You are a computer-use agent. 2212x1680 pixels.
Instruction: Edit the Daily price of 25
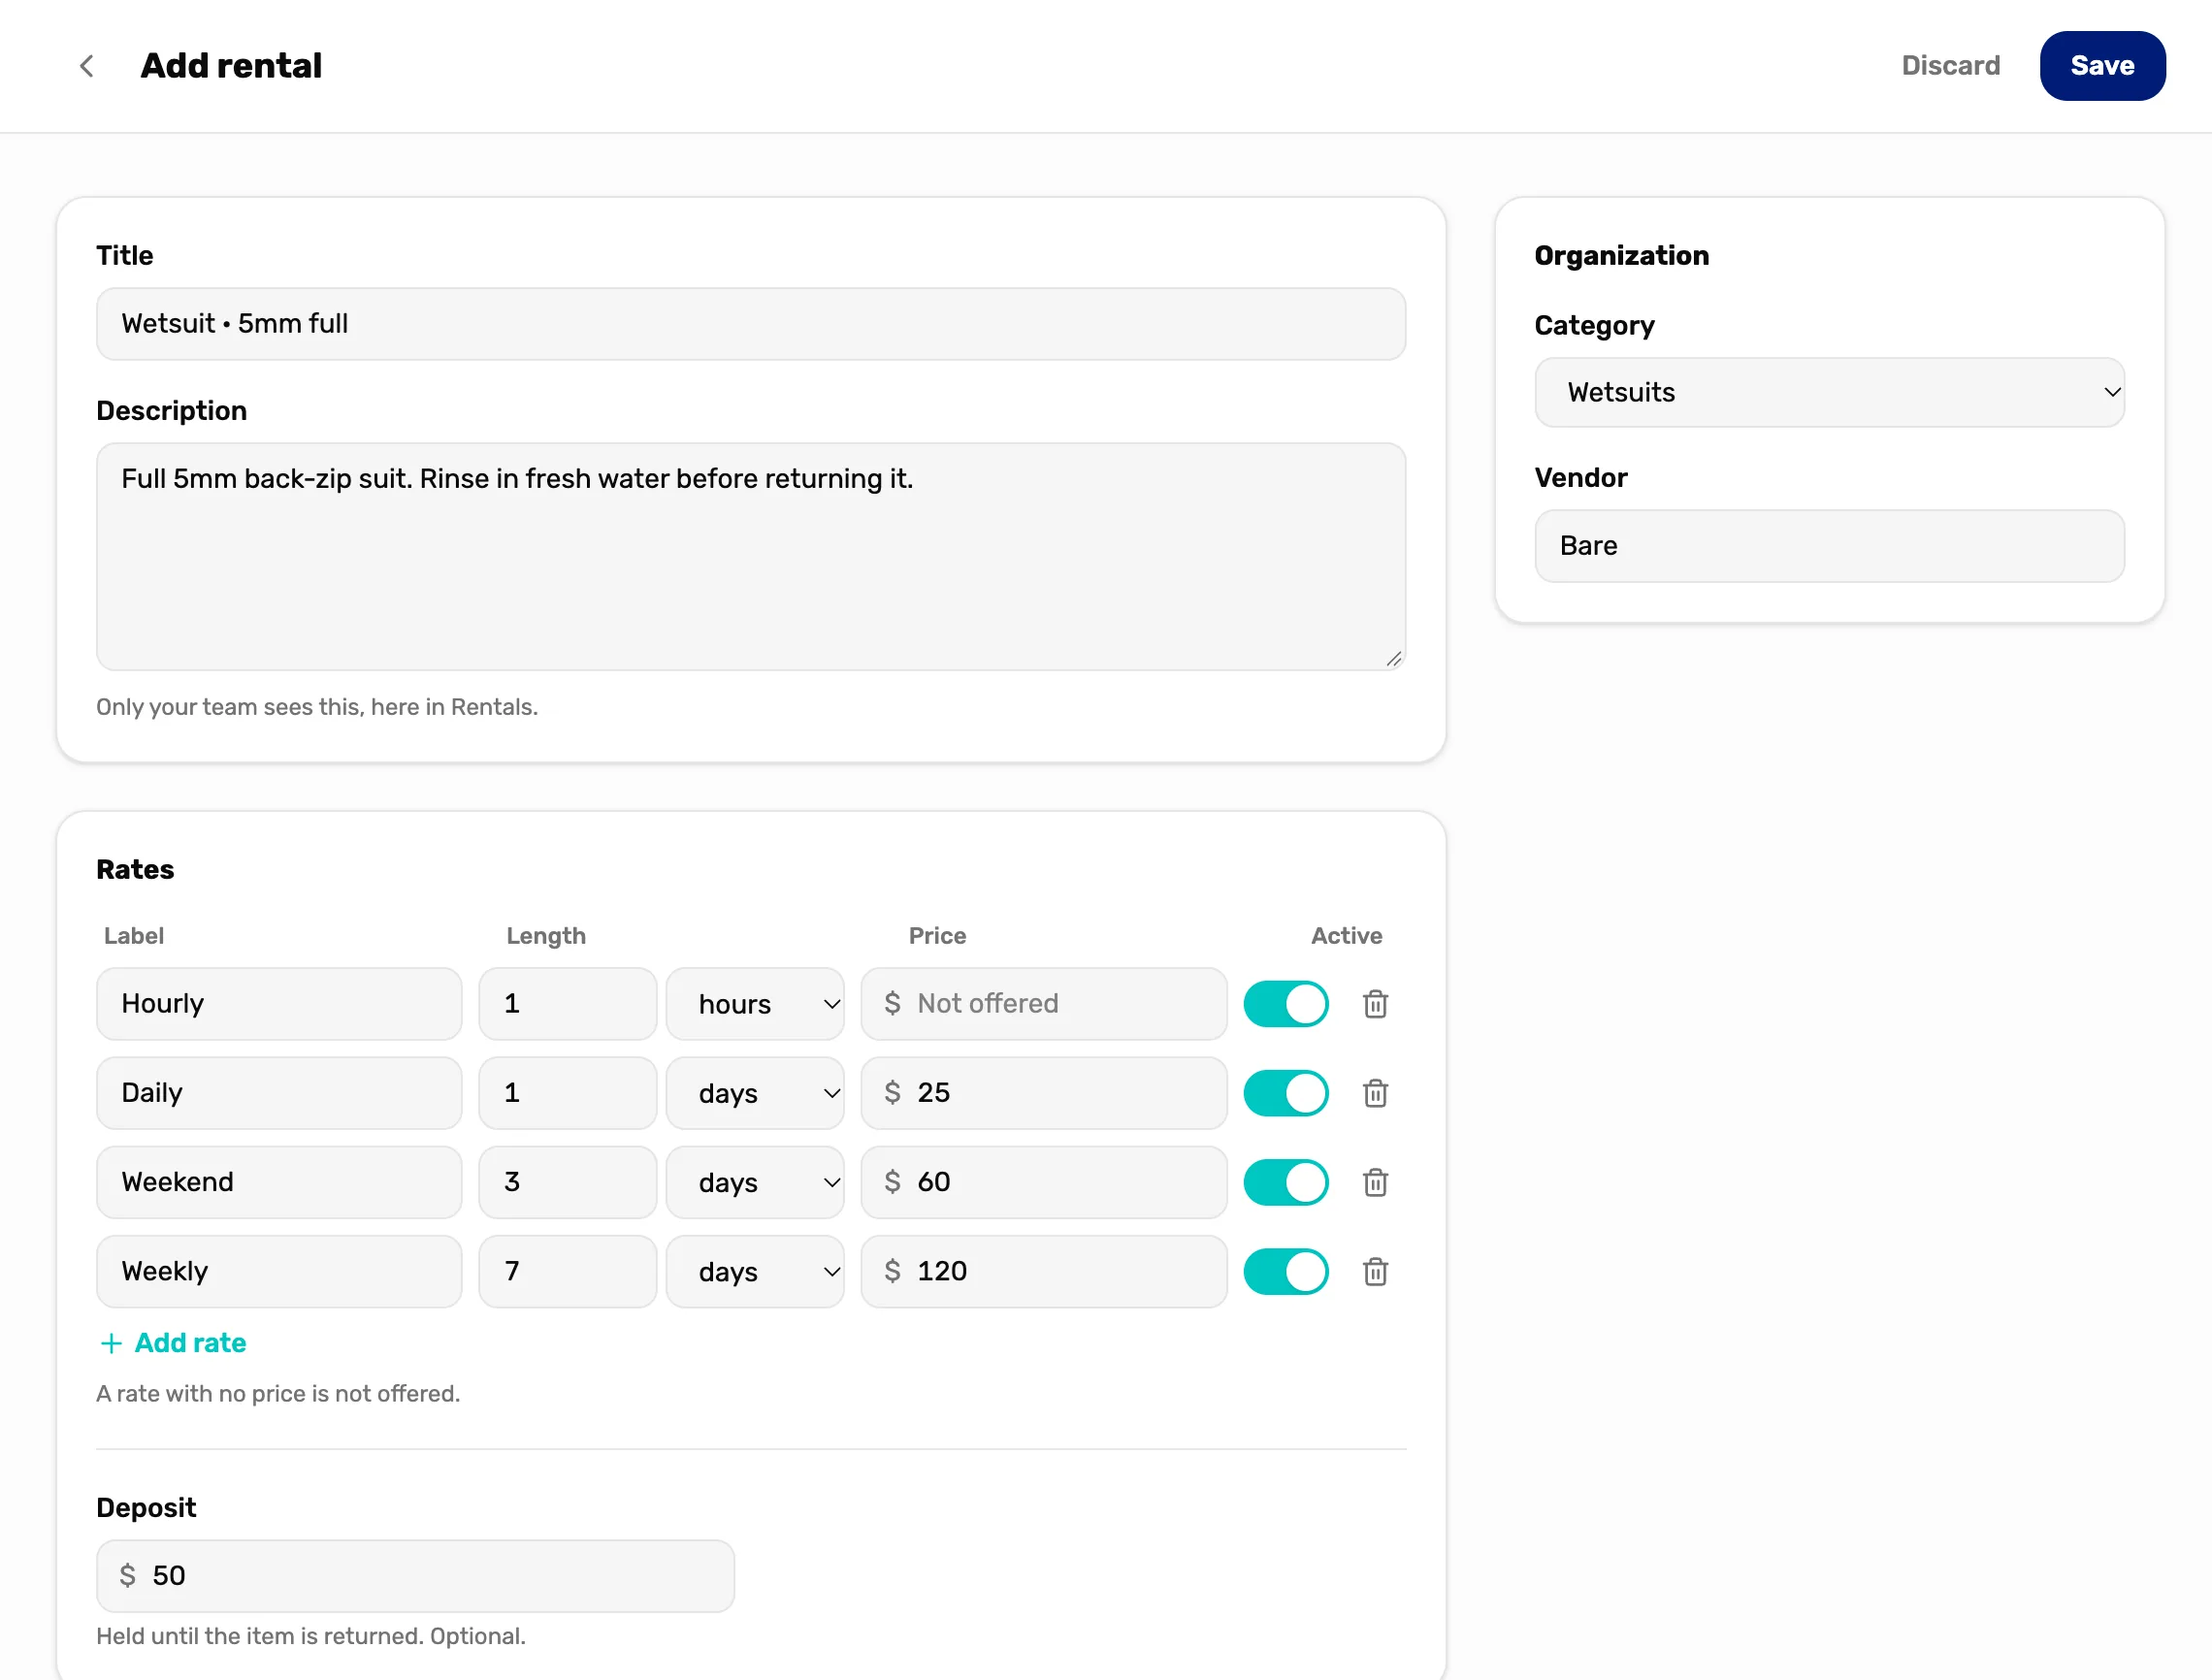click(1043, 1093)
